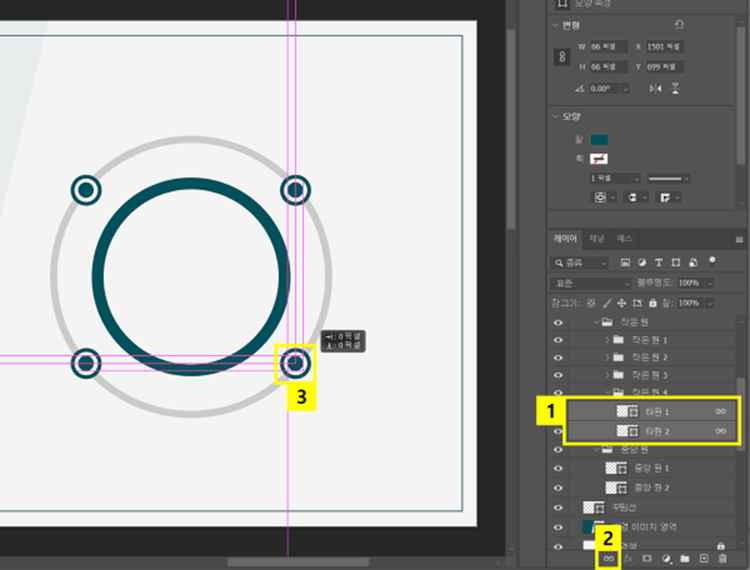Image resolution: width=750 pixels, height=570 pixels.
Task: Expand the 작은 원 1 group
Action: [607, 340]
